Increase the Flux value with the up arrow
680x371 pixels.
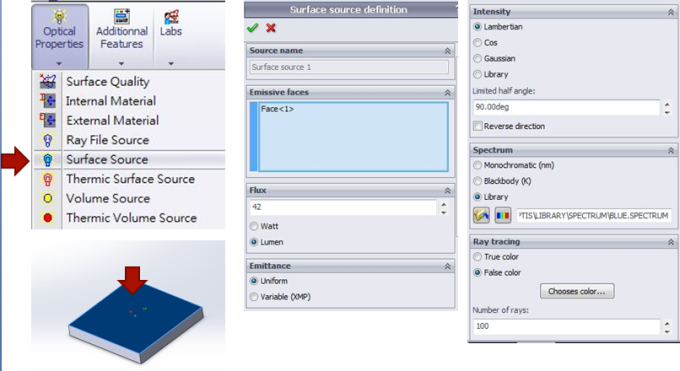444,204
